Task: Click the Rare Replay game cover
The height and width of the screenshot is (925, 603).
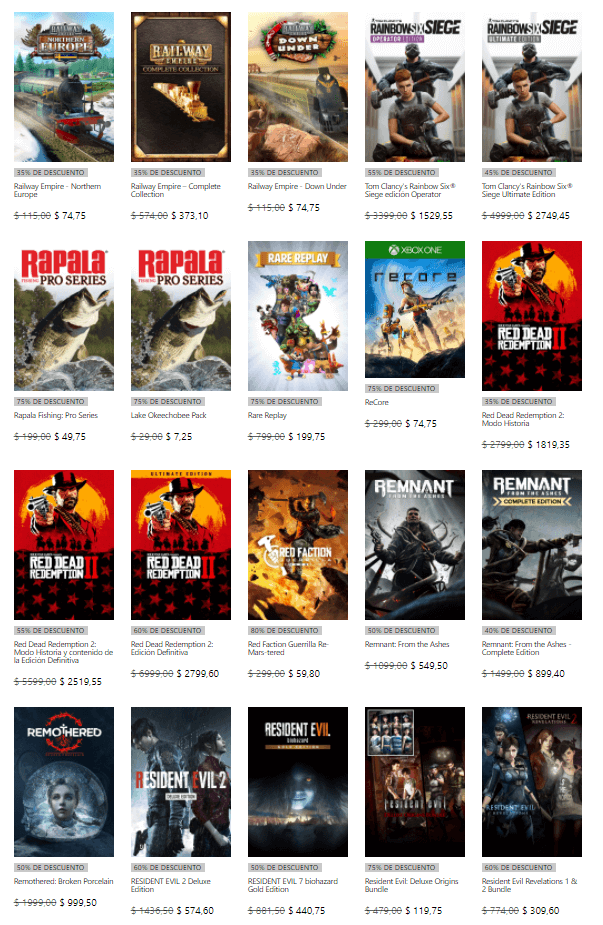Action: [298, 315]
